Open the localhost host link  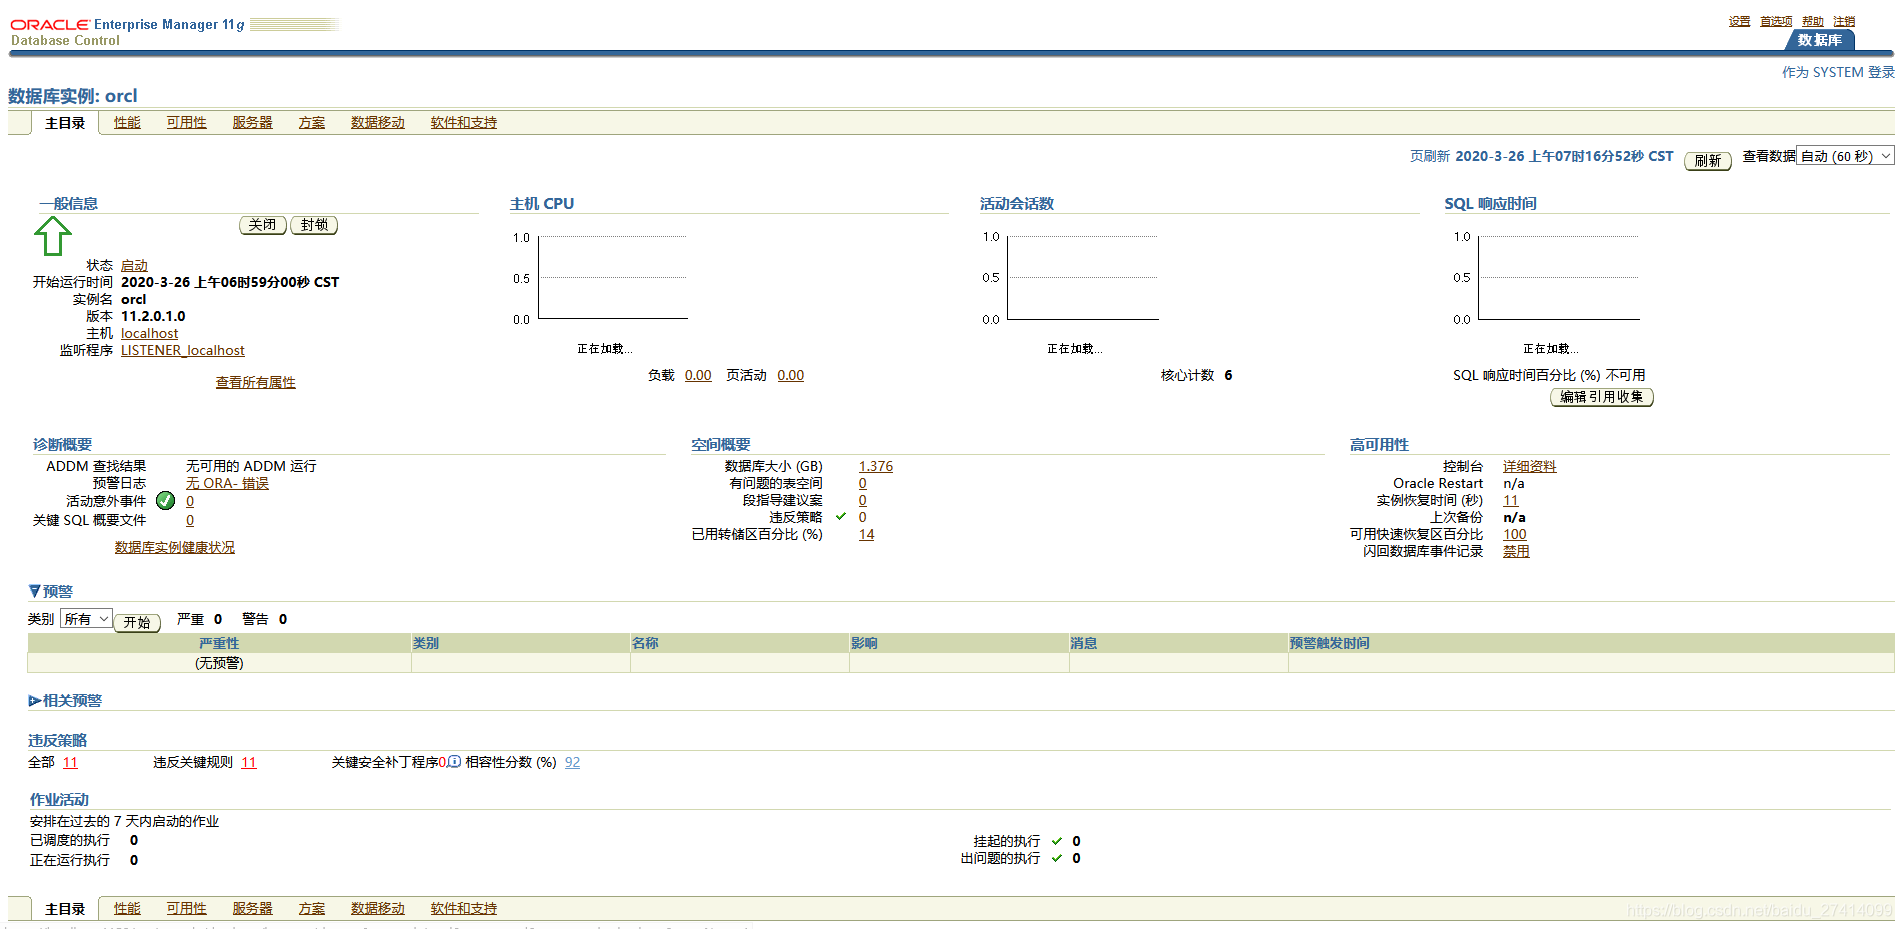click(x=150, y=333)
